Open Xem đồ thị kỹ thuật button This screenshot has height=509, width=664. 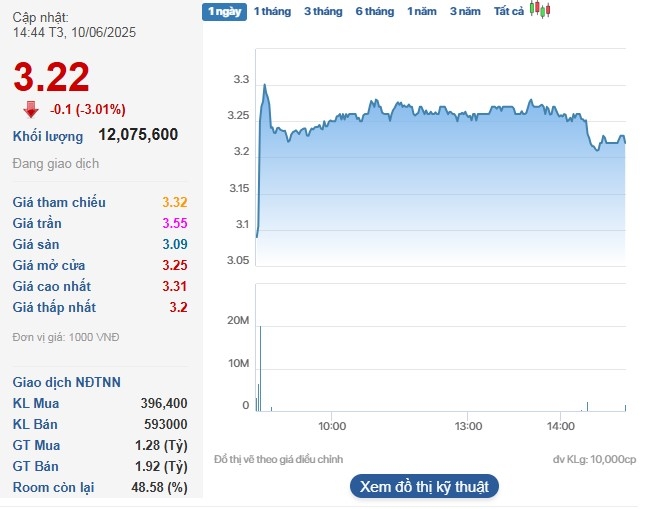click(x=423, y=487)
